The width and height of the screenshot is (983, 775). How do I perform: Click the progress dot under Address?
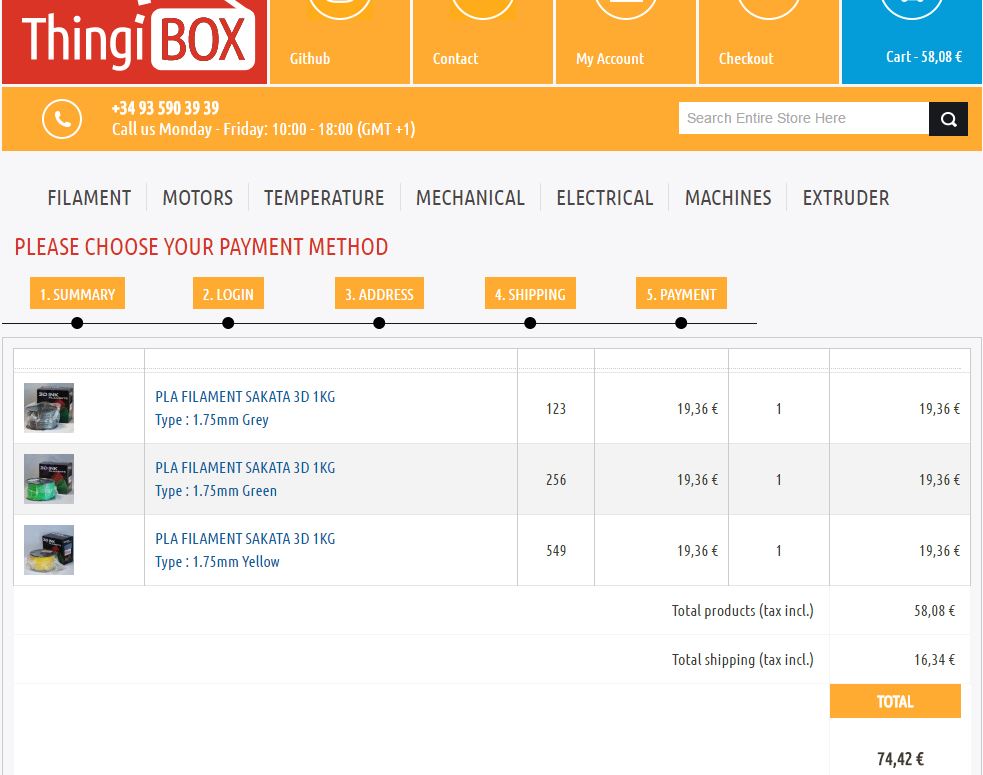click(379, 323)
